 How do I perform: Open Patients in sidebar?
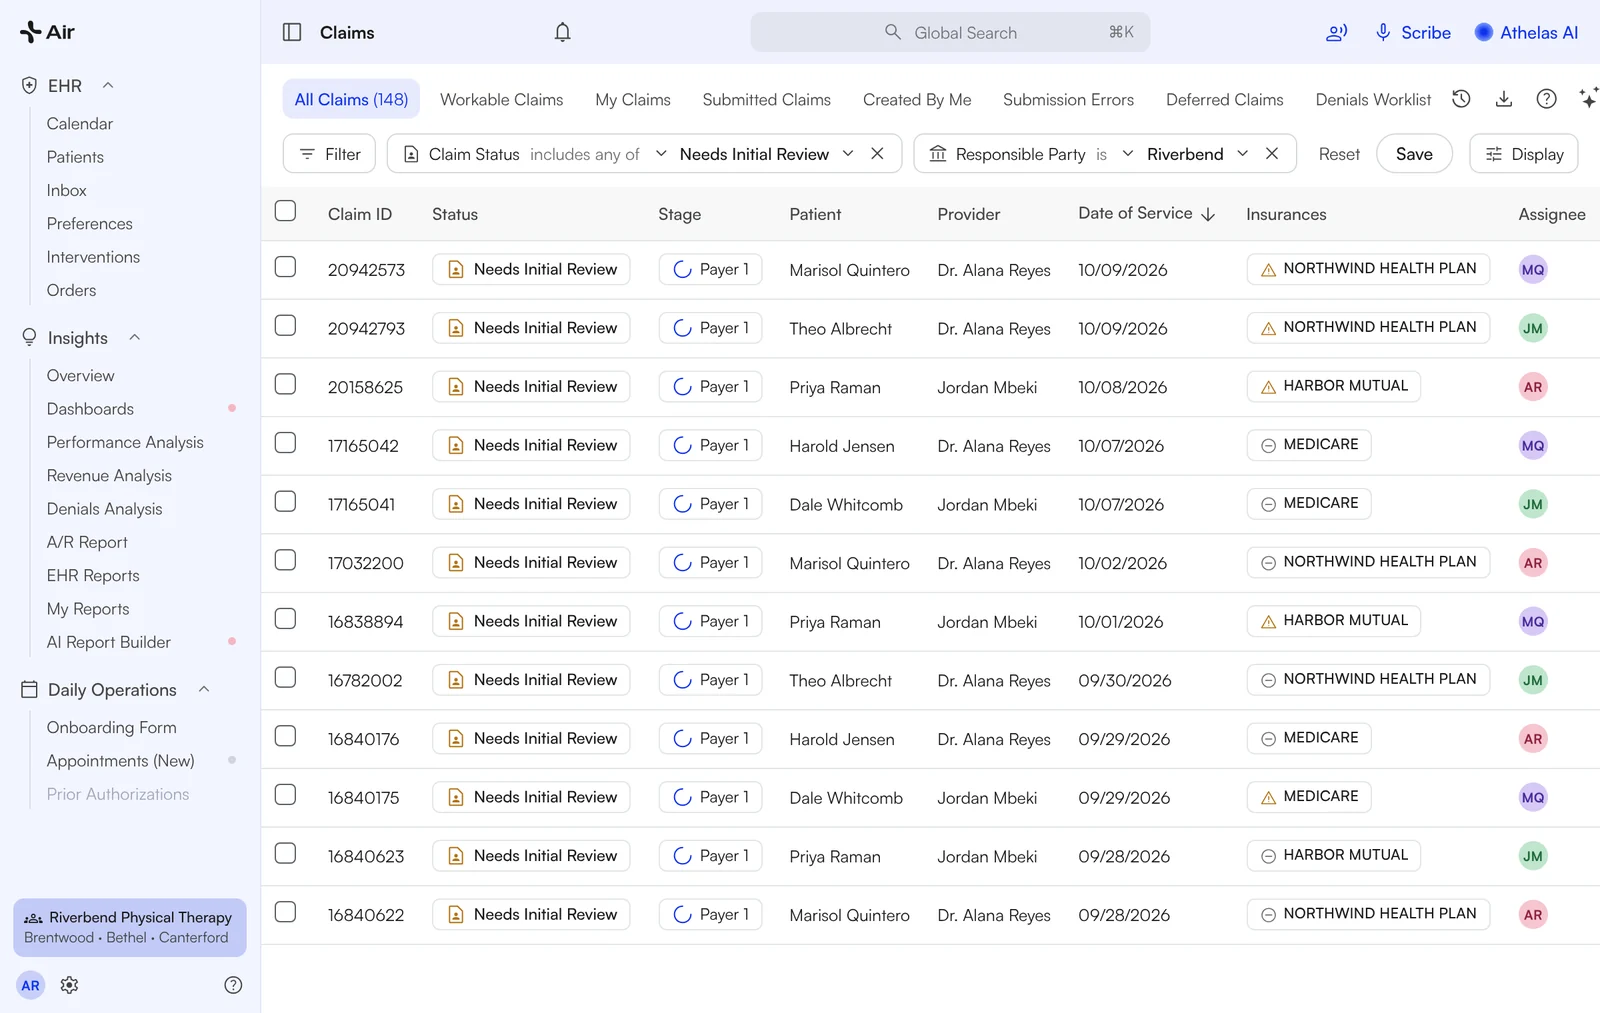[x=75, y=157]
